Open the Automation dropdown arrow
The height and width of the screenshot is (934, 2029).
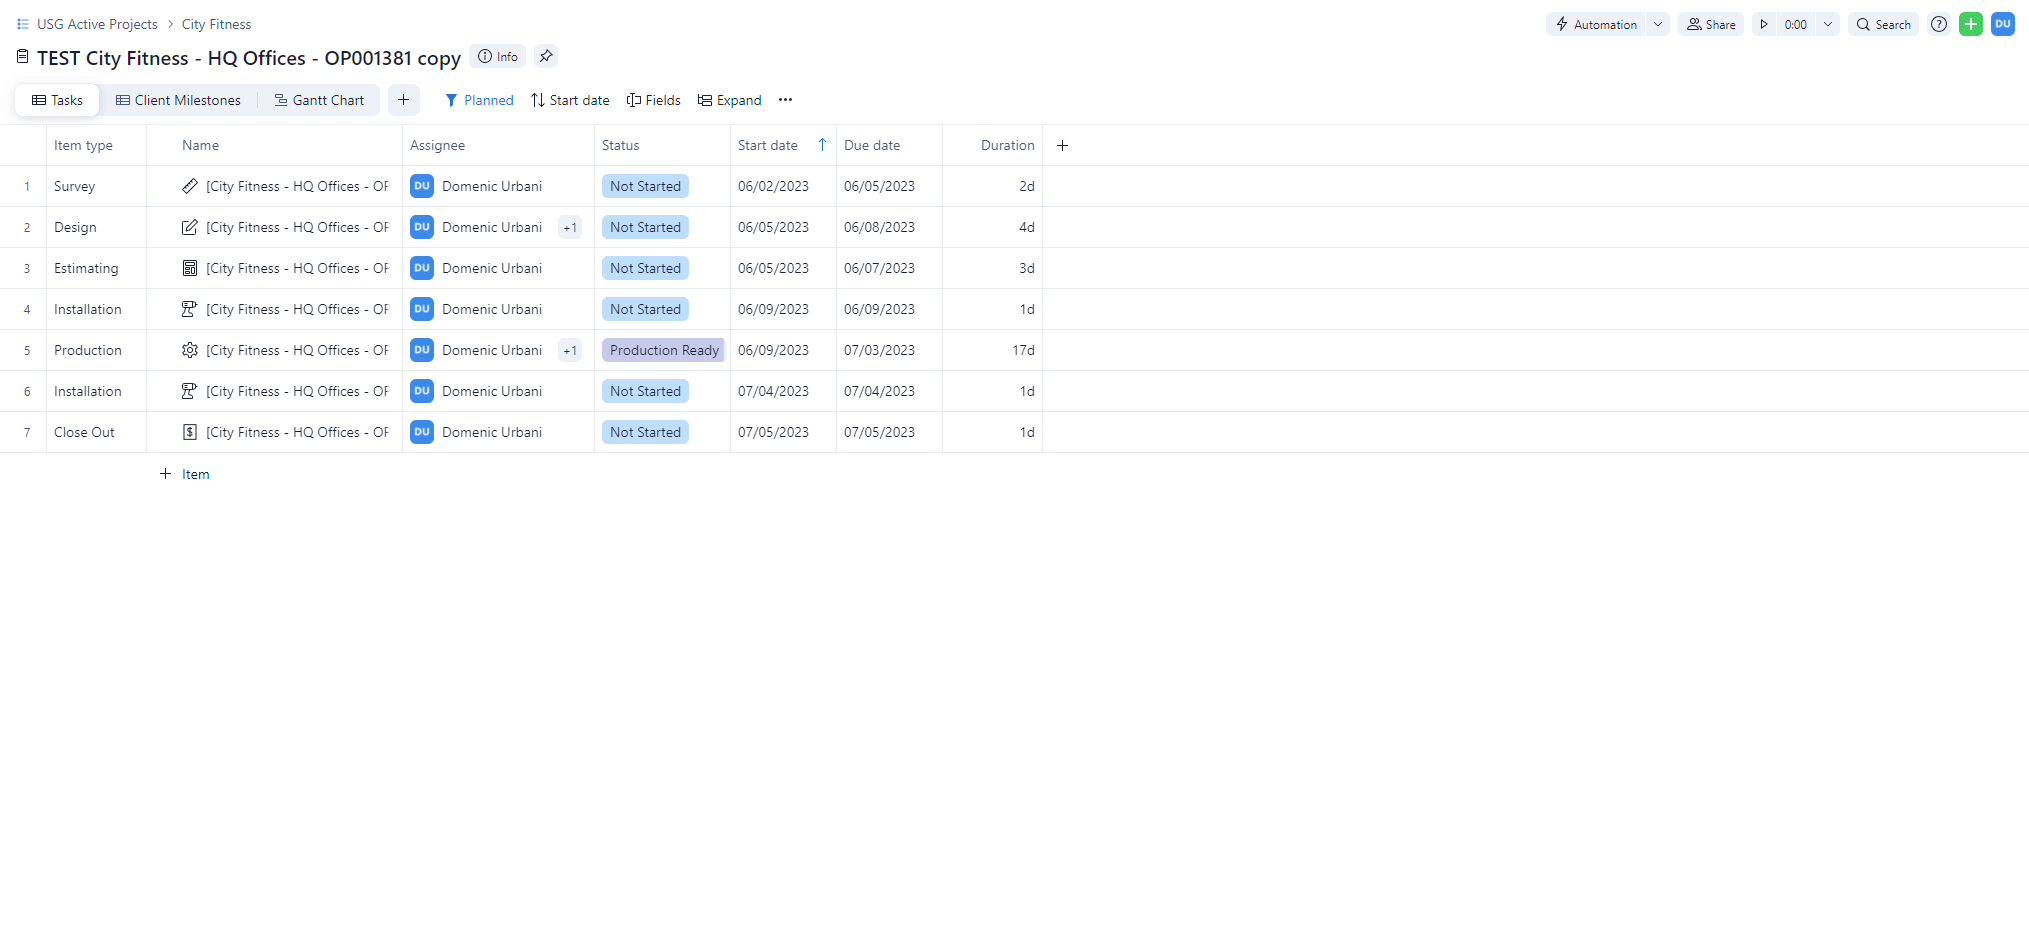coord(1658,24)
